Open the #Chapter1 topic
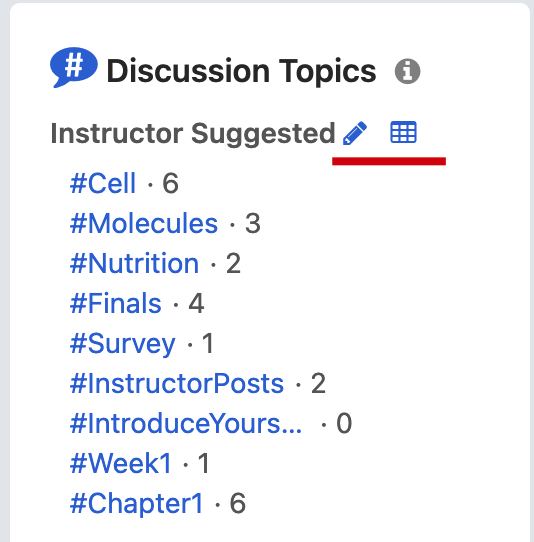 point(137,504)
